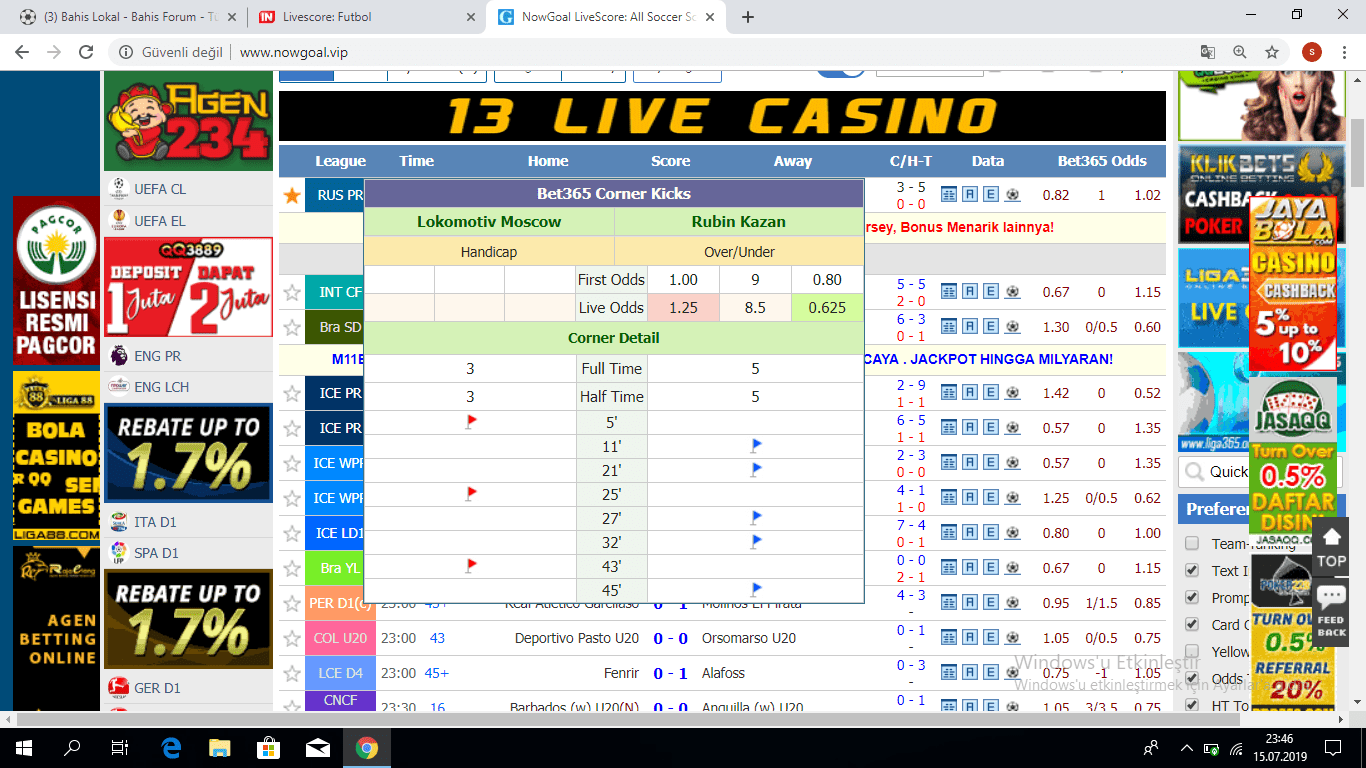The image size is (1366, 768).
Task: Open Microsoft Edge from the taskbar
Action: click(170, 747)
